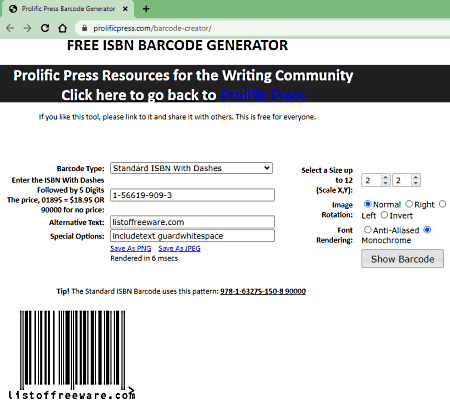The height and width of the screenshot is (401, 450).
Task: Click the Scale X value field
Action: [371, 180]
